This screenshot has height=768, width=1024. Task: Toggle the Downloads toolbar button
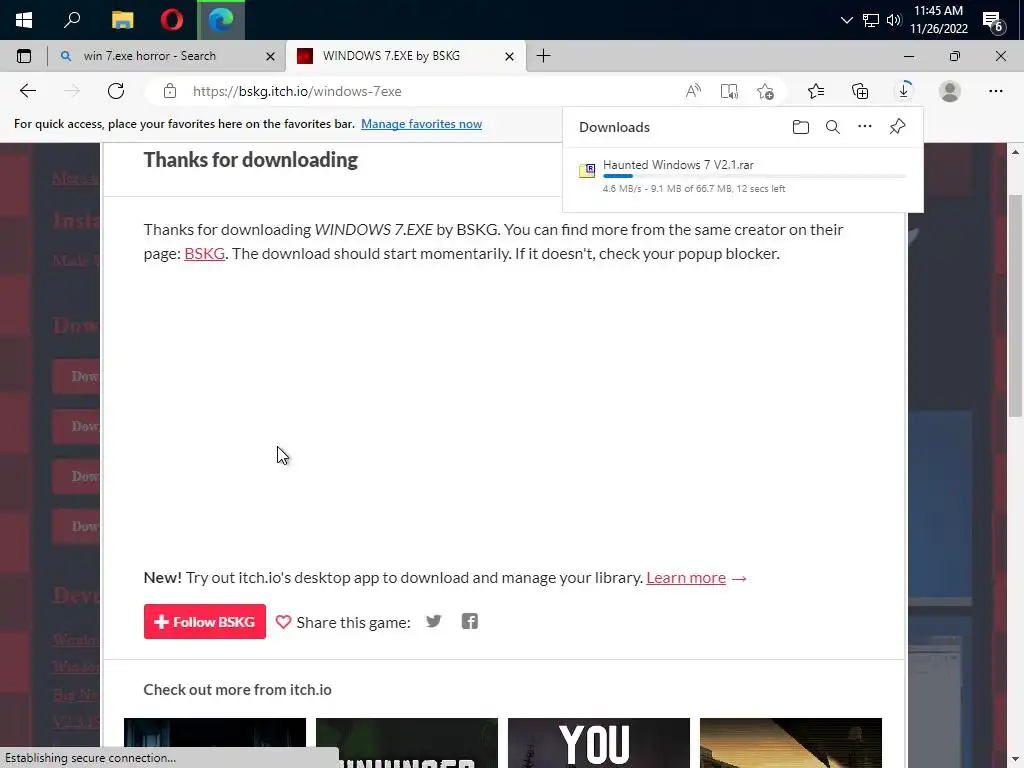tap(904, 91)
